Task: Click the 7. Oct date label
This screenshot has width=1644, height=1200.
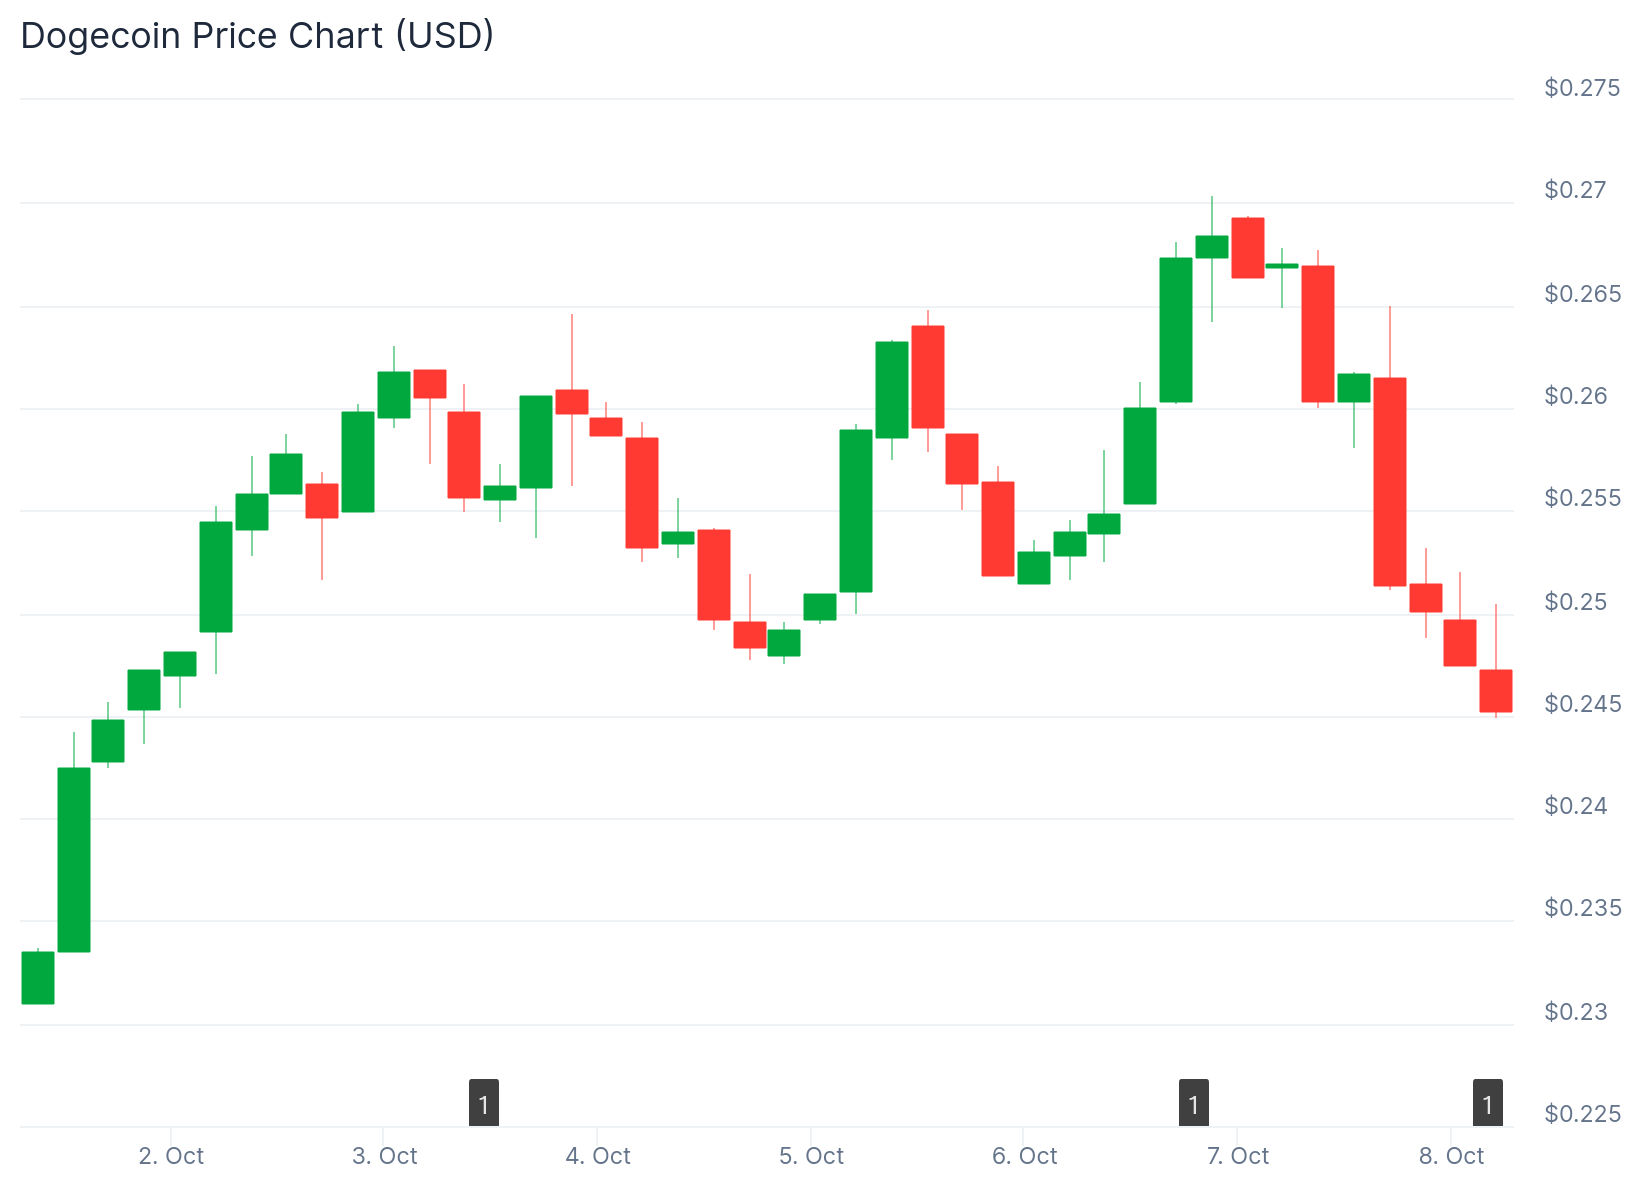Action: (x=1237, y=1156)
